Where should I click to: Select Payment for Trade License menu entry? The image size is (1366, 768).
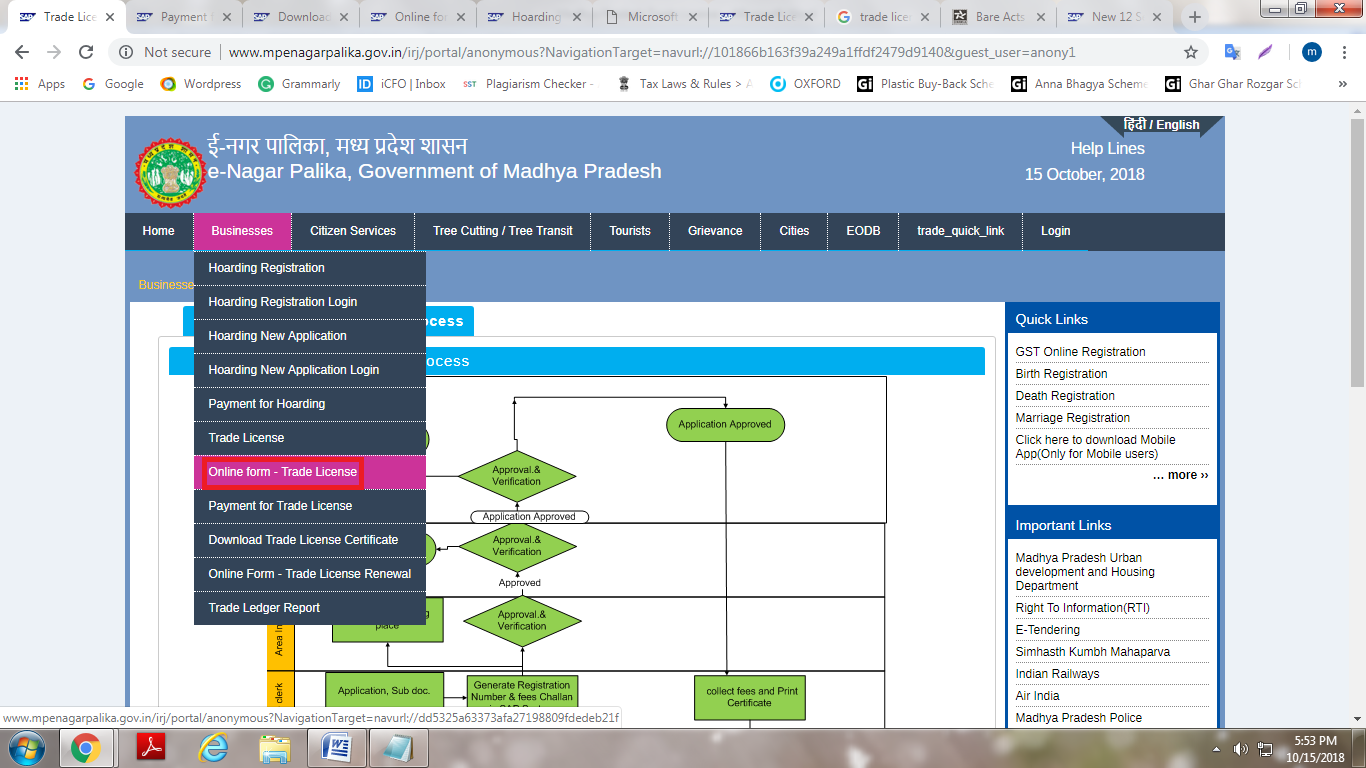tap(278, 505)
